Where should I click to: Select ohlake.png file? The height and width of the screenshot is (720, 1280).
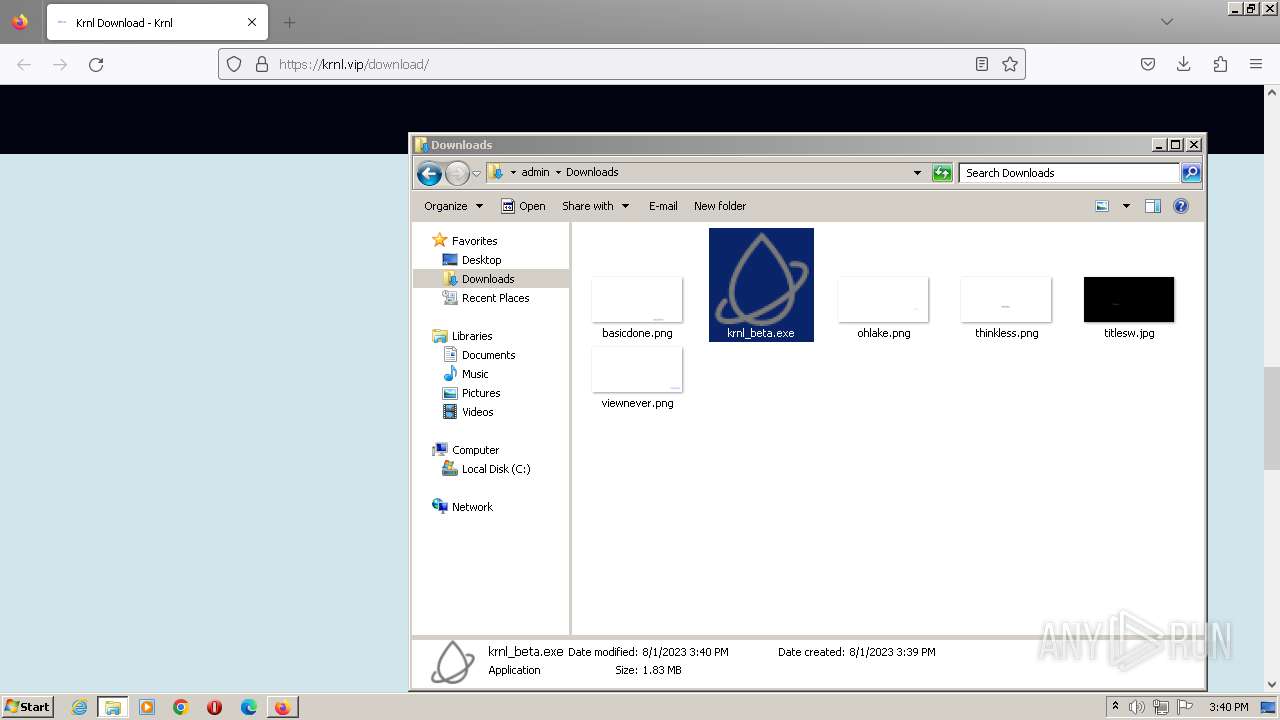click(x=883, y=308)
